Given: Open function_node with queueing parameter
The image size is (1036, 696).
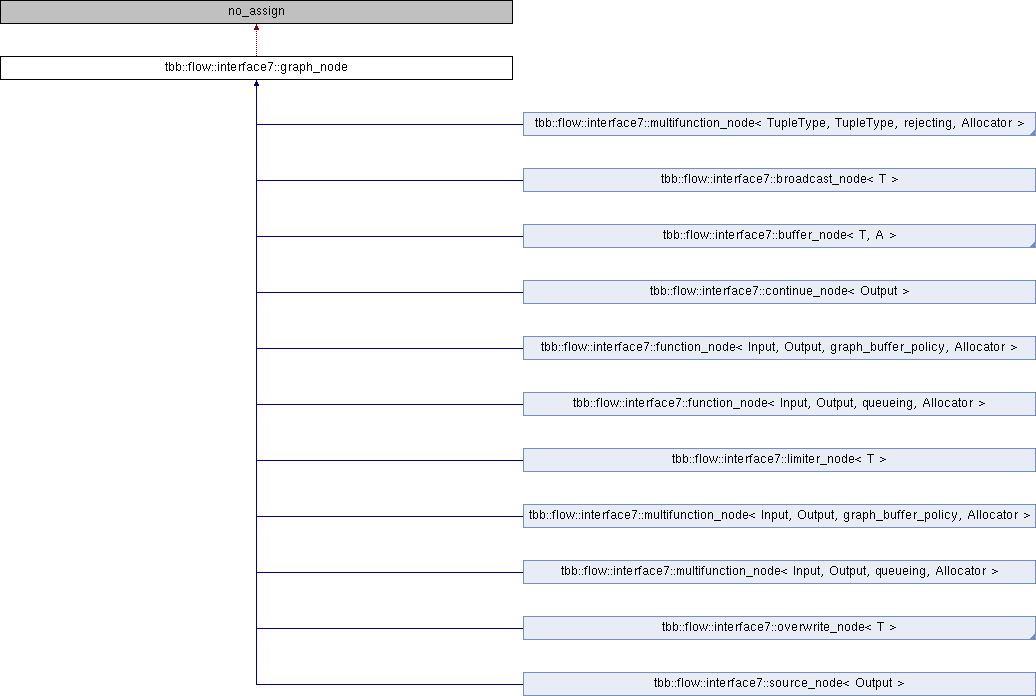Looking at the screenshot, I should (779, 404).
